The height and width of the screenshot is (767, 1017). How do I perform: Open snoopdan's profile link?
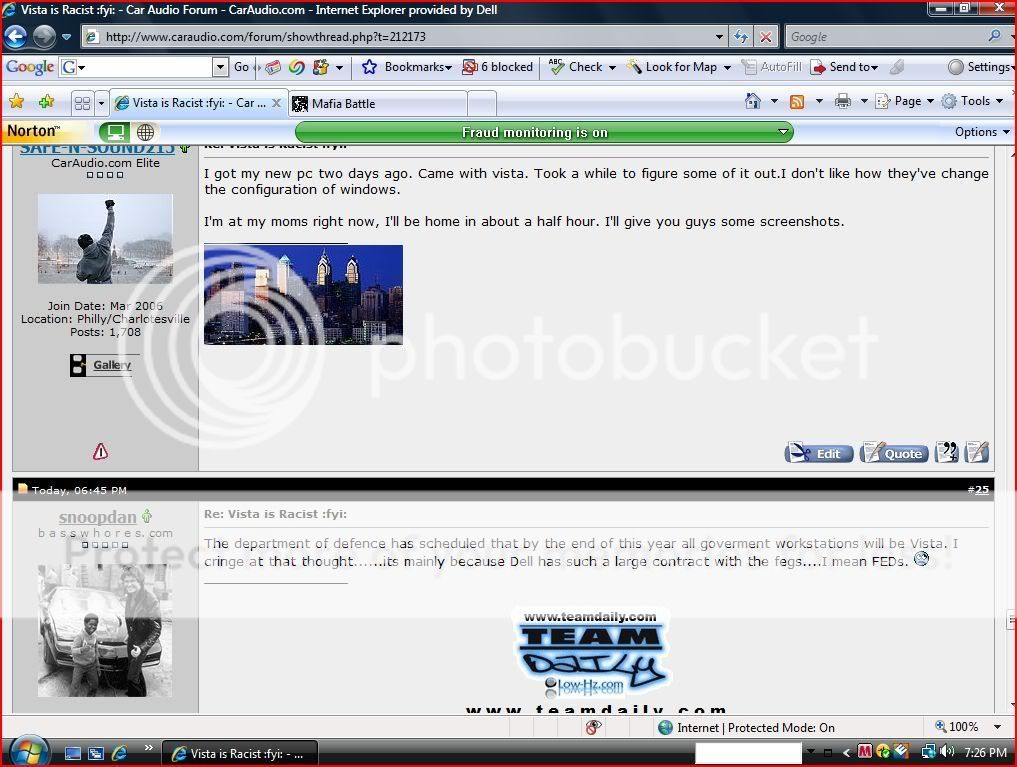point(97,517)
